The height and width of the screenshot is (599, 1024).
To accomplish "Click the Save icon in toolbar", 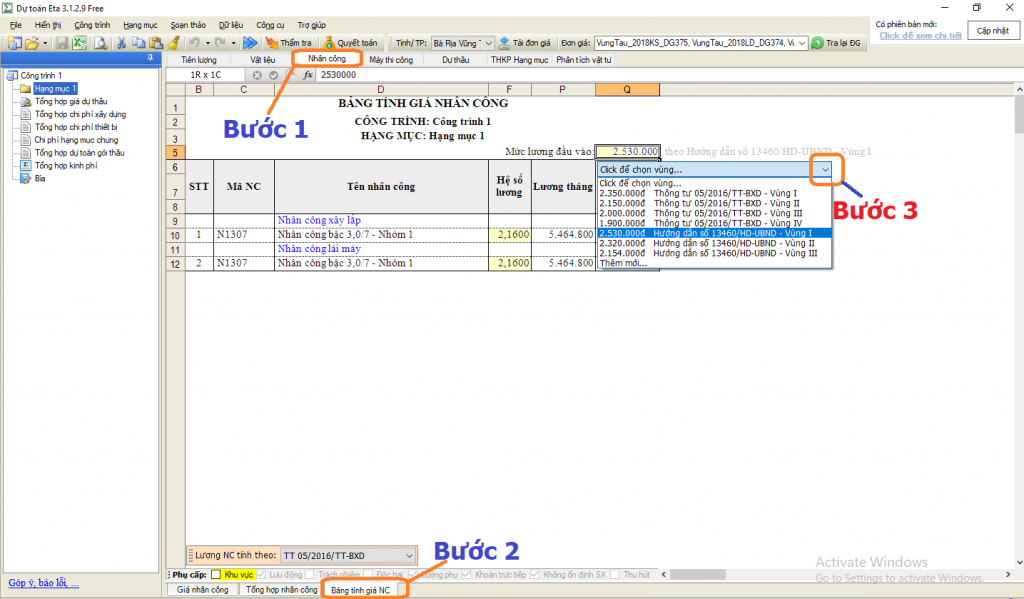I will (62, 43).
